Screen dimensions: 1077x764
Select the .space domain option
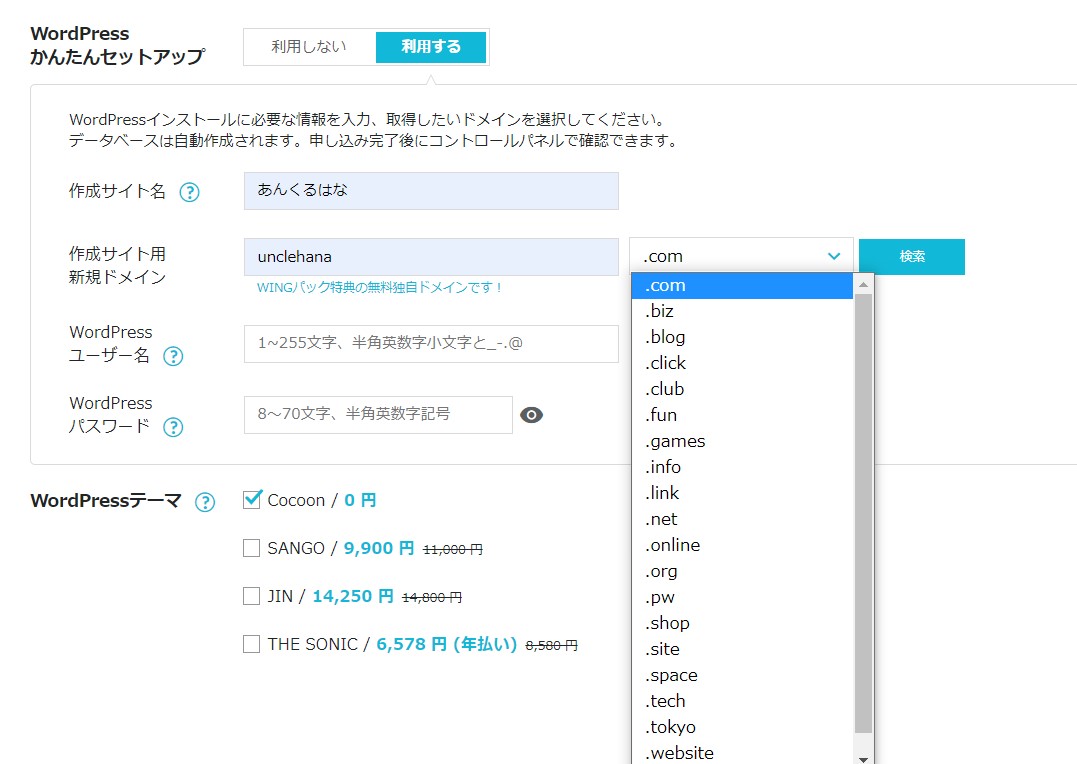tap(742, 675)
